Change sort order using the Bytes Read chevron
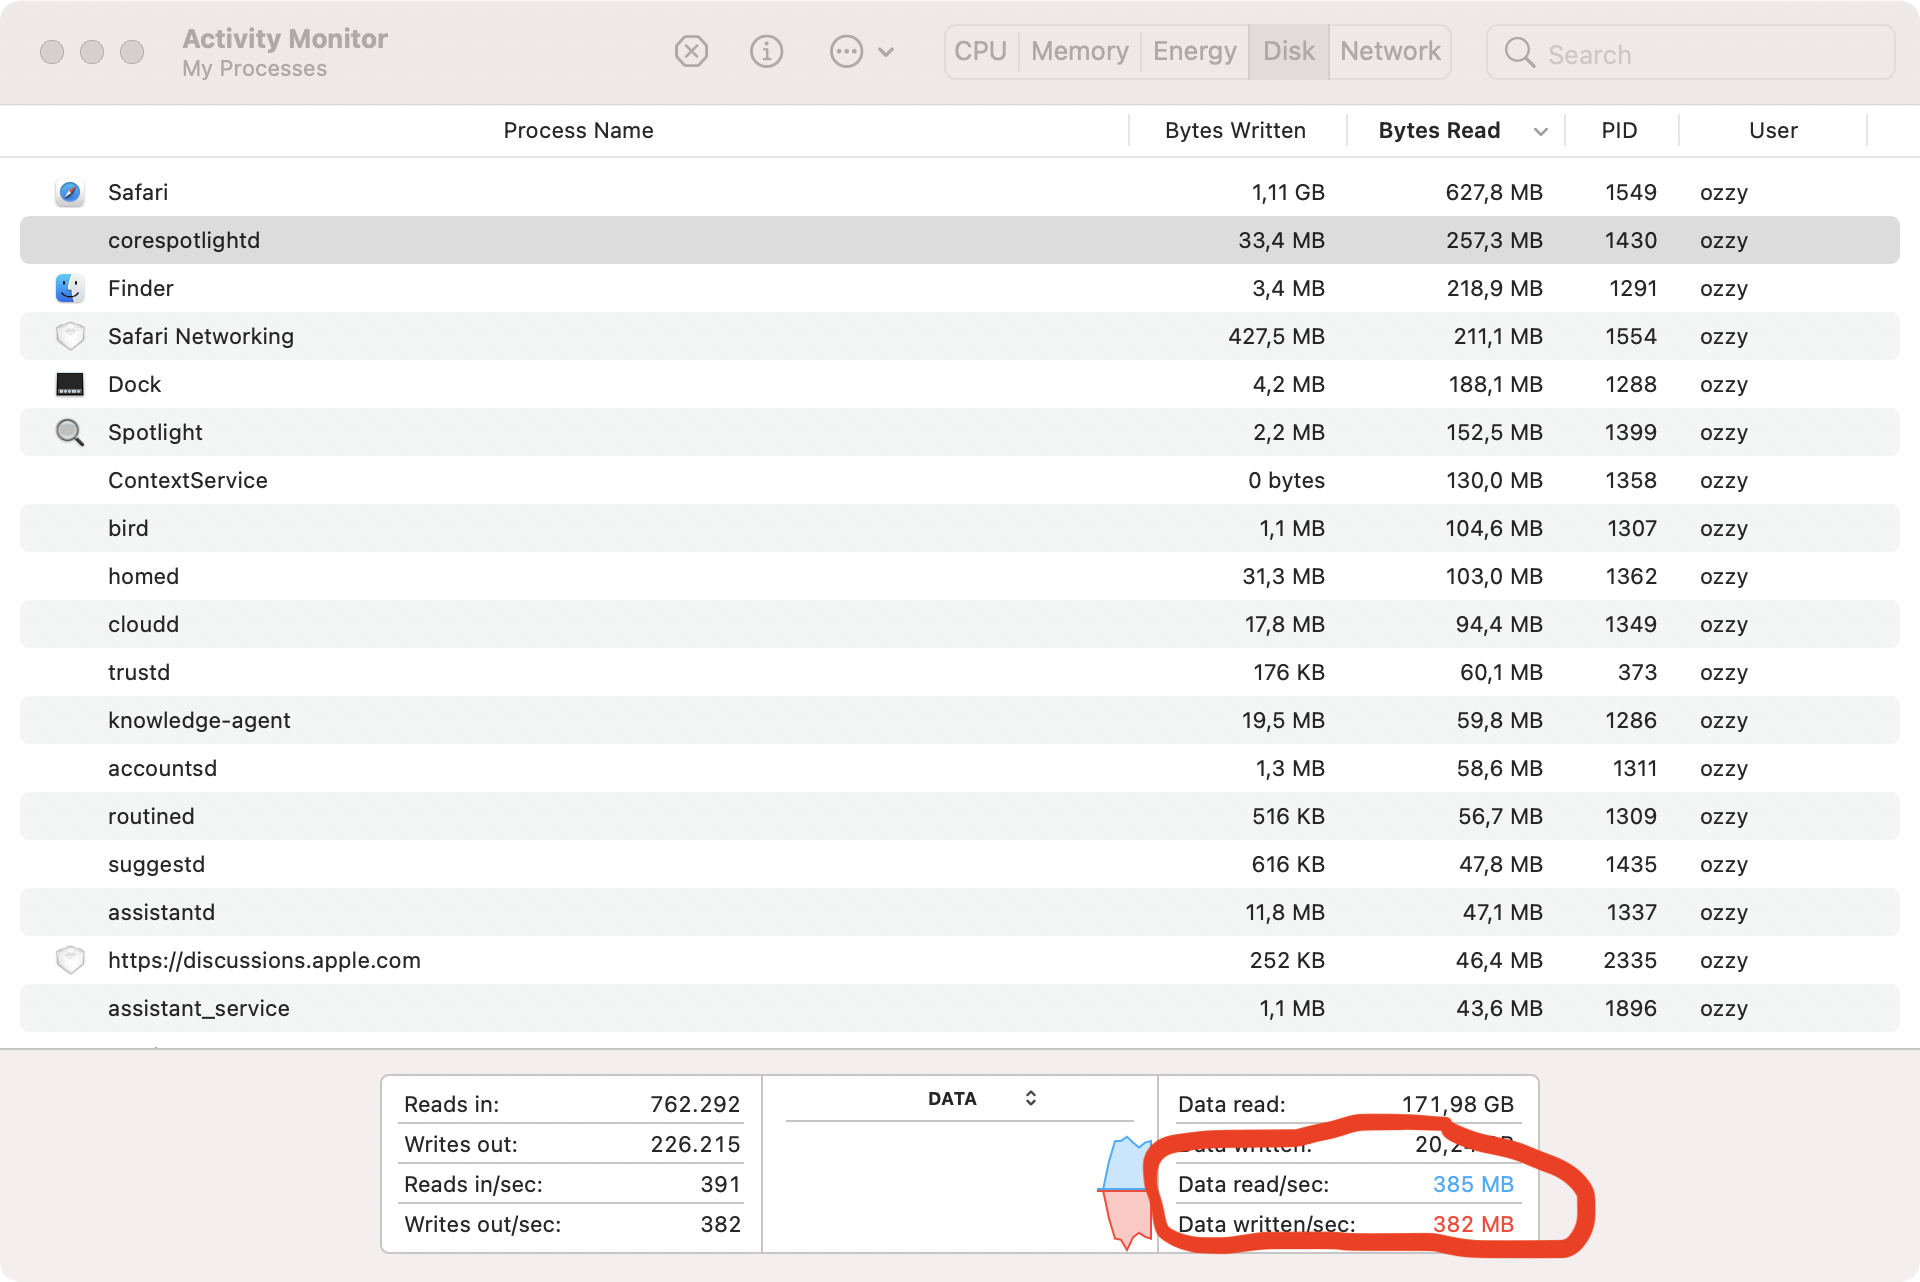The height and width of the screenshot is (1282, 1920). click(x=1540, y=131)
